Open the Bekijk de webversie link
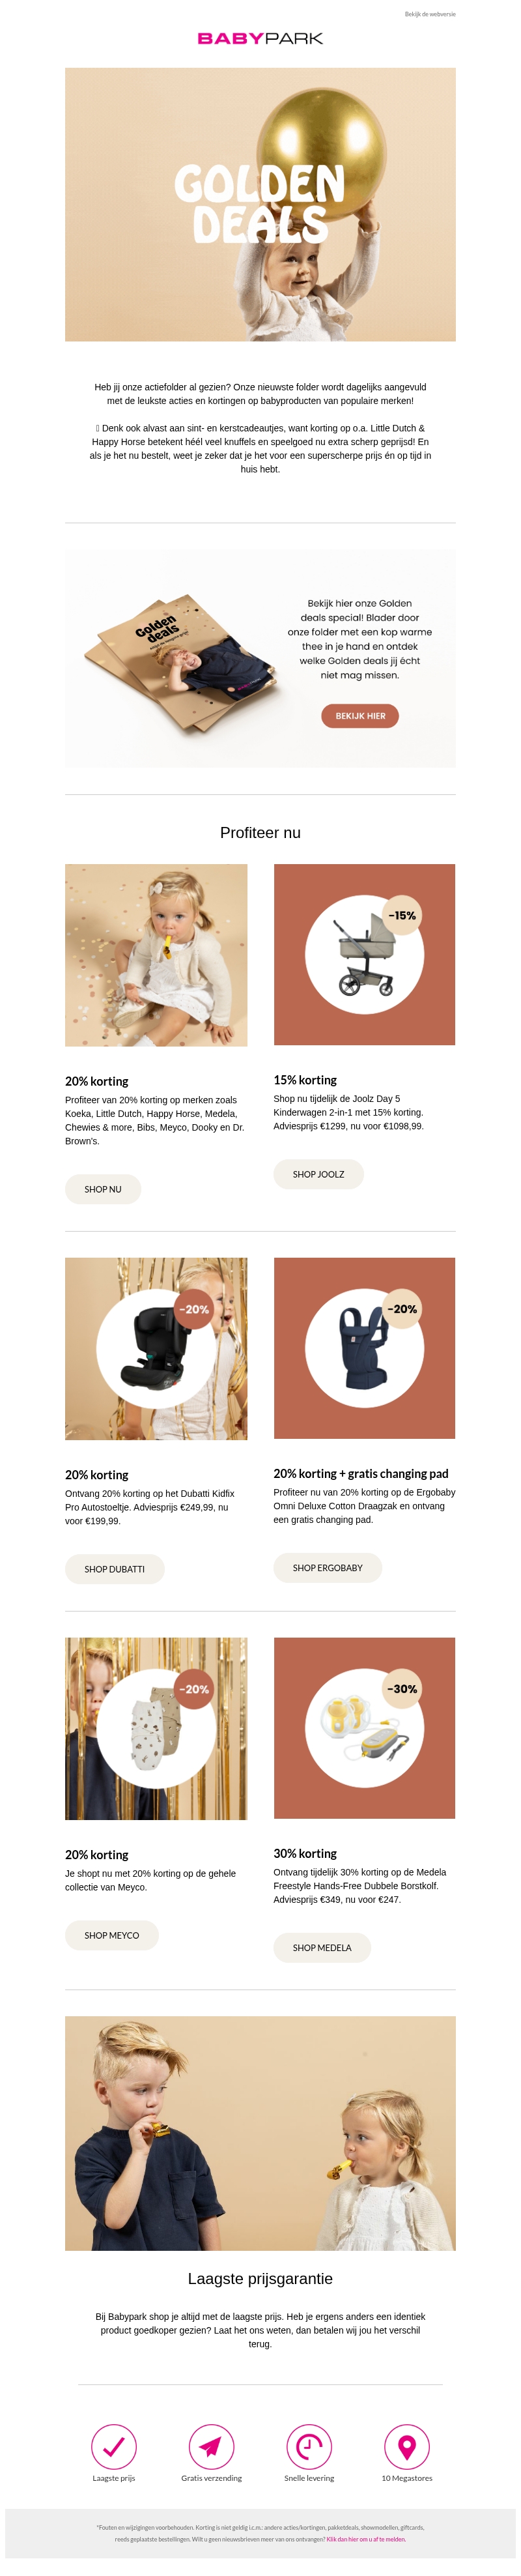This screenshot has height=2576, width=521. point(430,14)
